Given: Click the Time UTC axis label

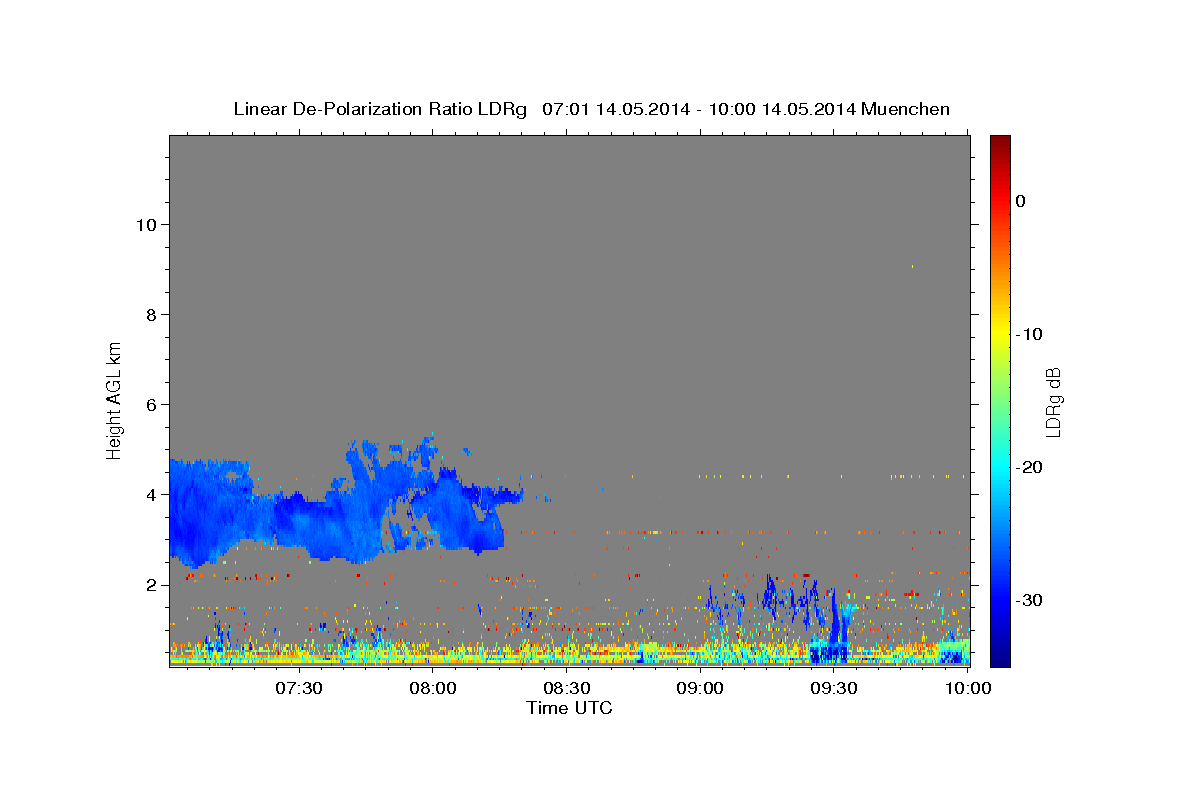Looking at the screenshot, I should [x=569, y=708].
